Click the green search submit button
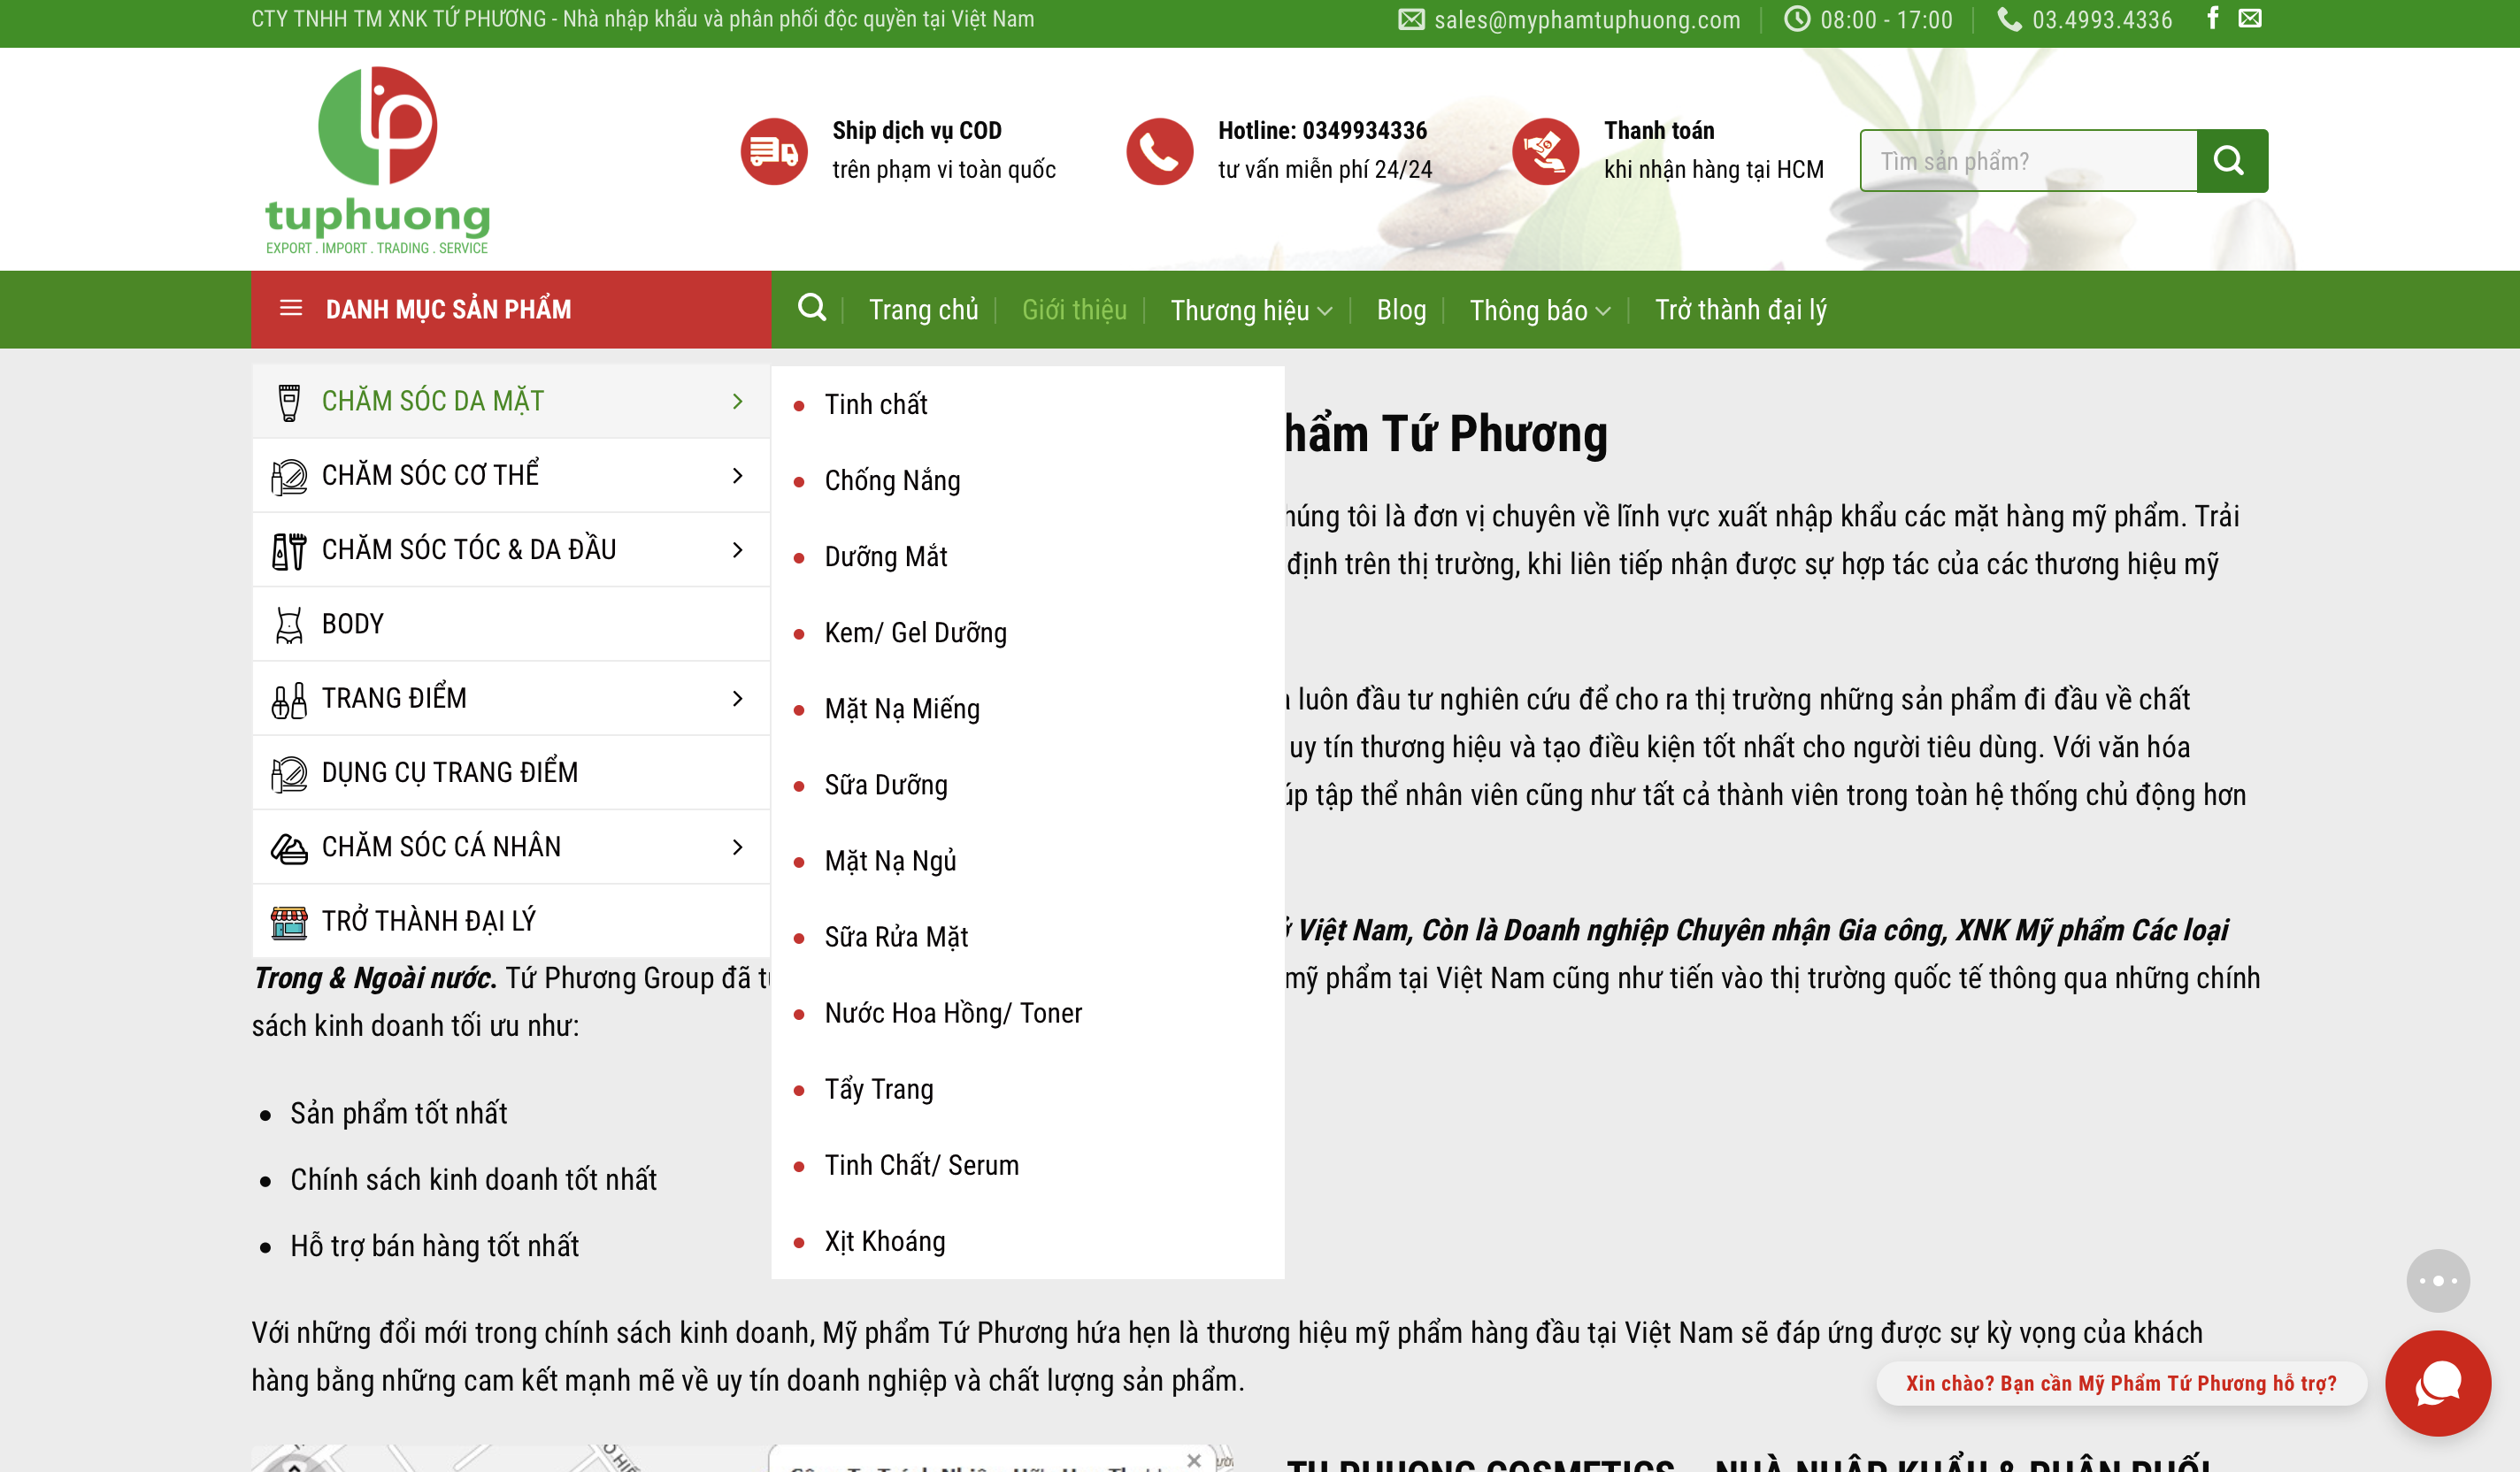The width and height of the screenshot is (2520, 1472). [x=2231, y=160]
